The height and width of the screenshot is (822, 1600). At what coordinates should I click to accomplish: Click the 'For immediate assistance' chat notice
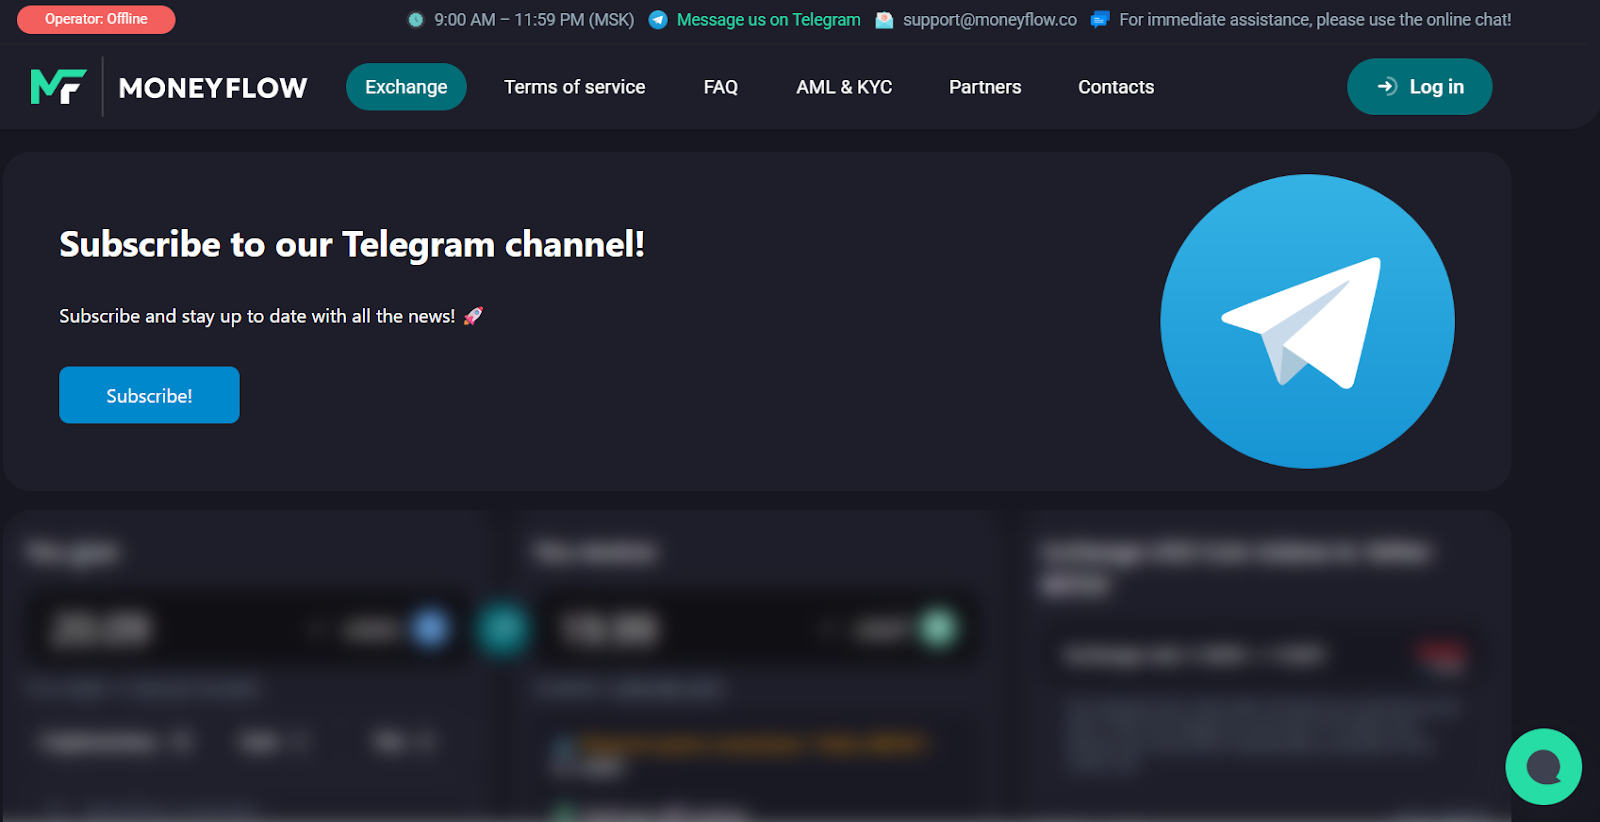(1315, 20)
